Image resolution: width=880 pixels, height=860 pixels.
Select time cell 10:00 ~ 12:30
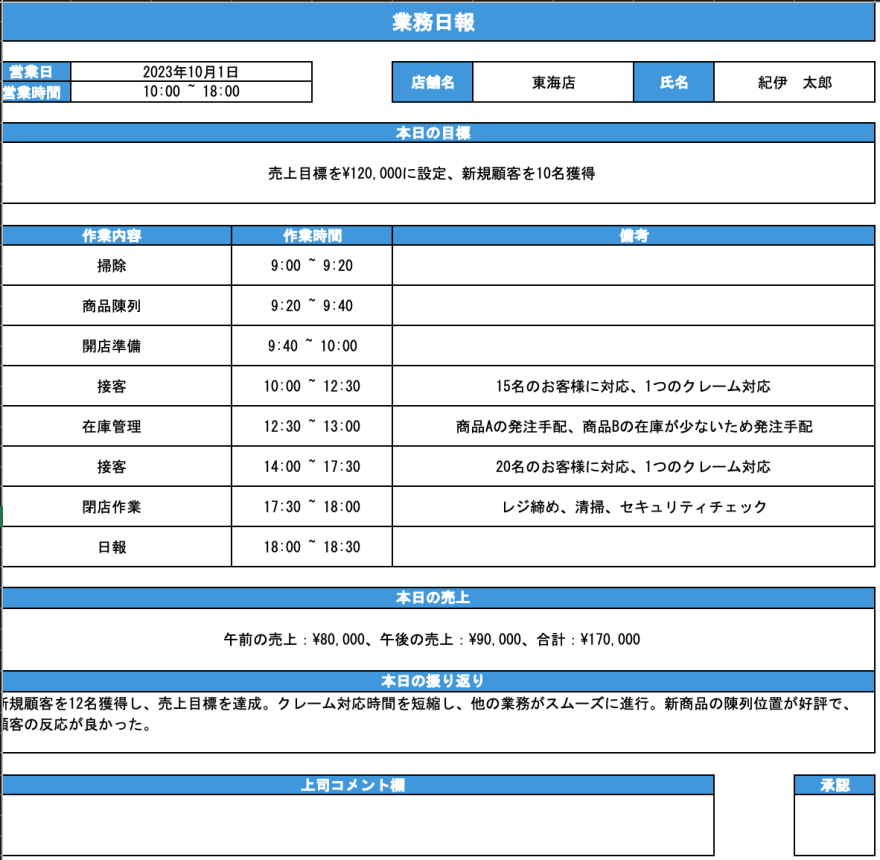point(311,386)
